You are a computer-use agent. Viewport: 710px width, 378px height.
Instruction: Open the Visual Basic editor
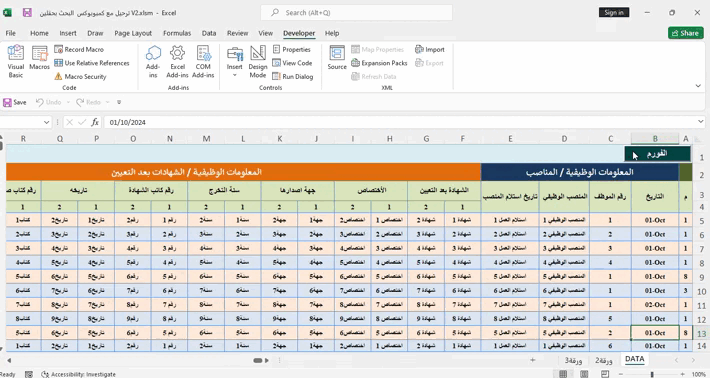[15, 61]
